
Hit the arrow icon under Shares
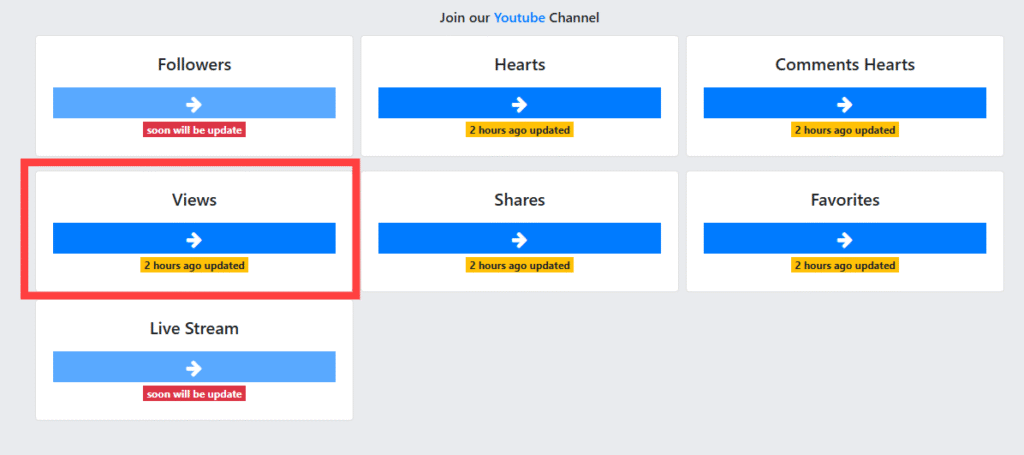click(x=519, y=239)
